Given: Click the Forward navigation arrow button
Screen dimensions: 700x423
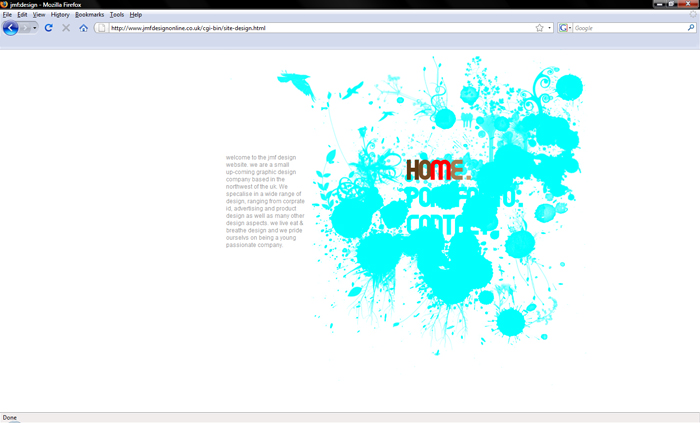Looking at the screenshot, I should pos(25,28).
